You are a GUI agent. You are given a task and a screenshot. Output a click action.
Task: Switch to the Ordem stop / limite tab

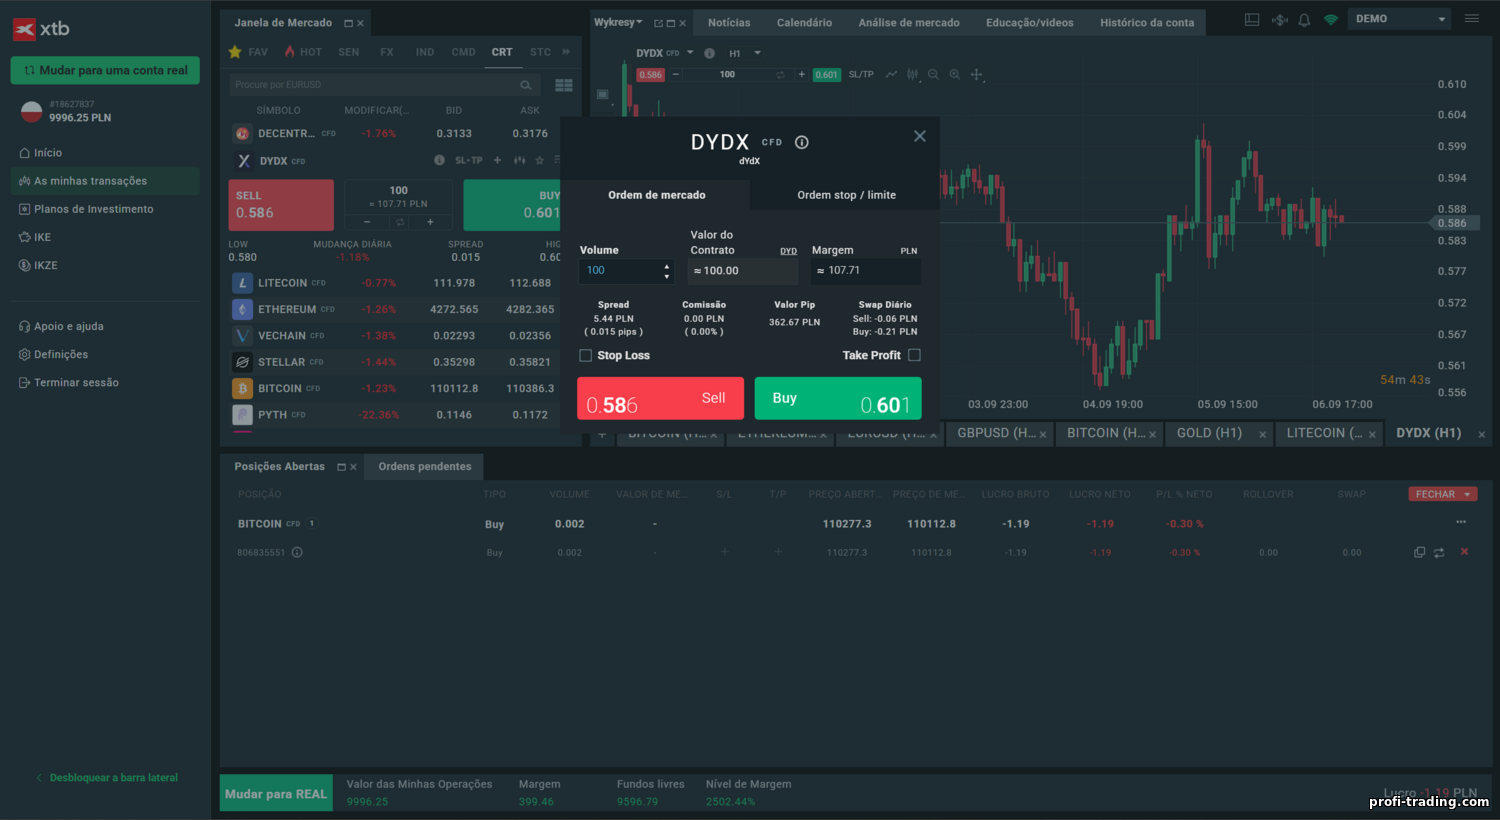pos(845,195)
